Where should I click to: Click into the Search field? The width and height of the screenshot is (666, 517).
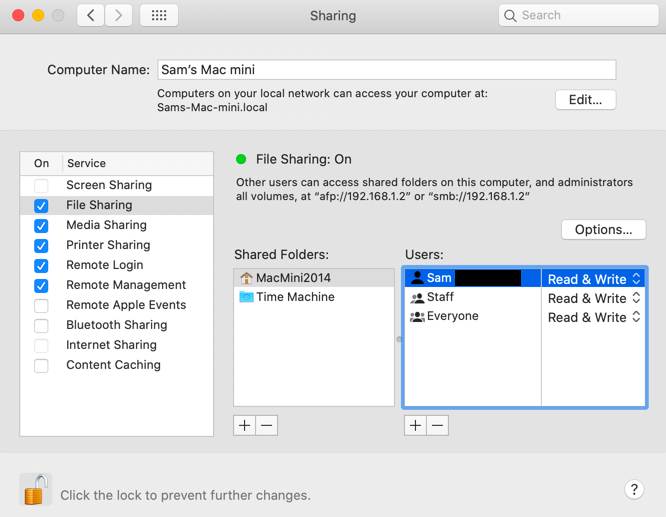579,16
